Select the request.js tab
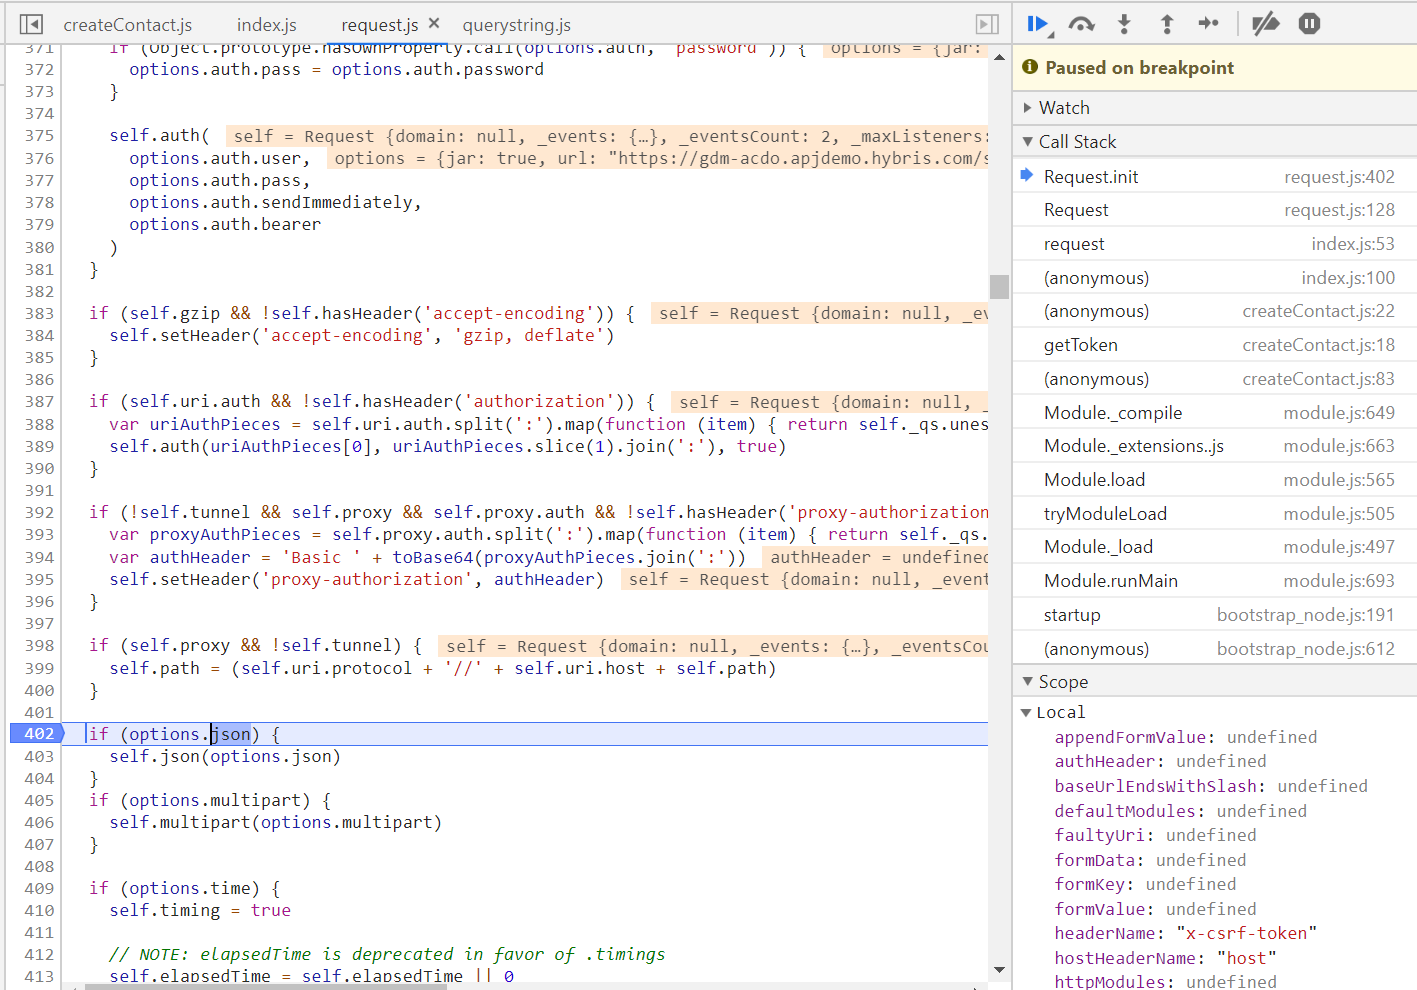The height and width of the screenshot is (990, 1417). (379, 25)
